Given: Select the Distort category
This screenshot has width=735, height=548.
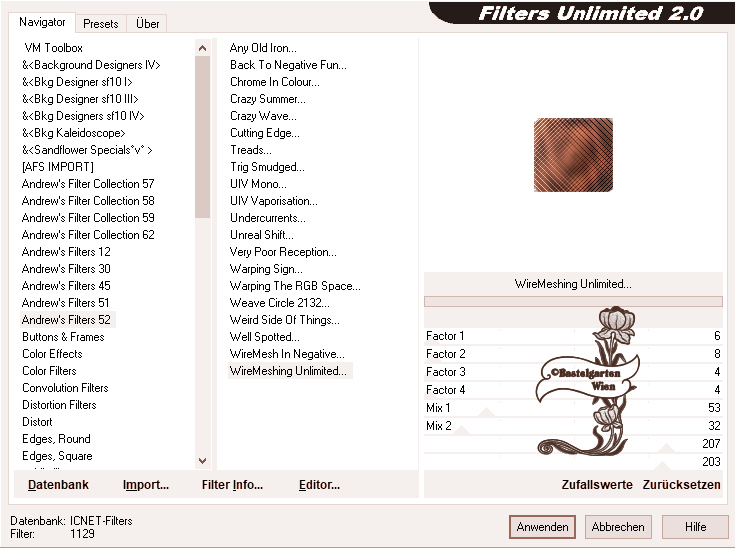Looking at the screenshot, I should pyautogui.click(x=37, y=421).
